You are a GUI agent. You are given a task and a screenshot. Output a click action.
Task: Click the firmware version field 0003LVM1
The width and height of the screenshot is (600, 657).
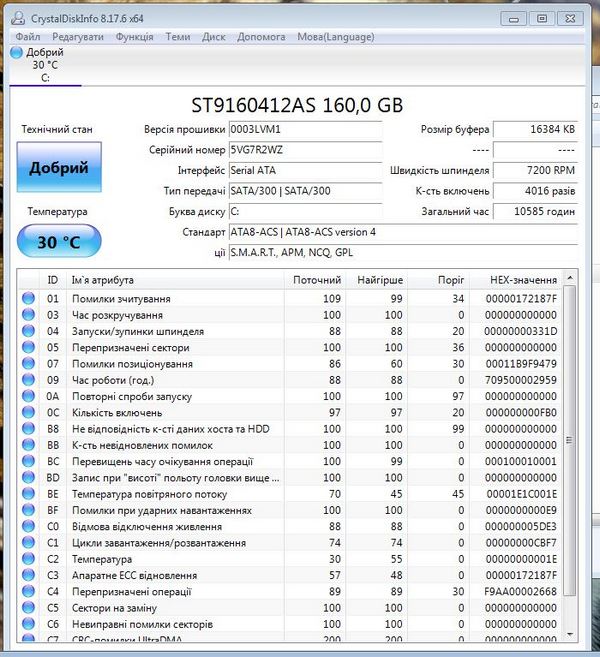tap(305, 130)
